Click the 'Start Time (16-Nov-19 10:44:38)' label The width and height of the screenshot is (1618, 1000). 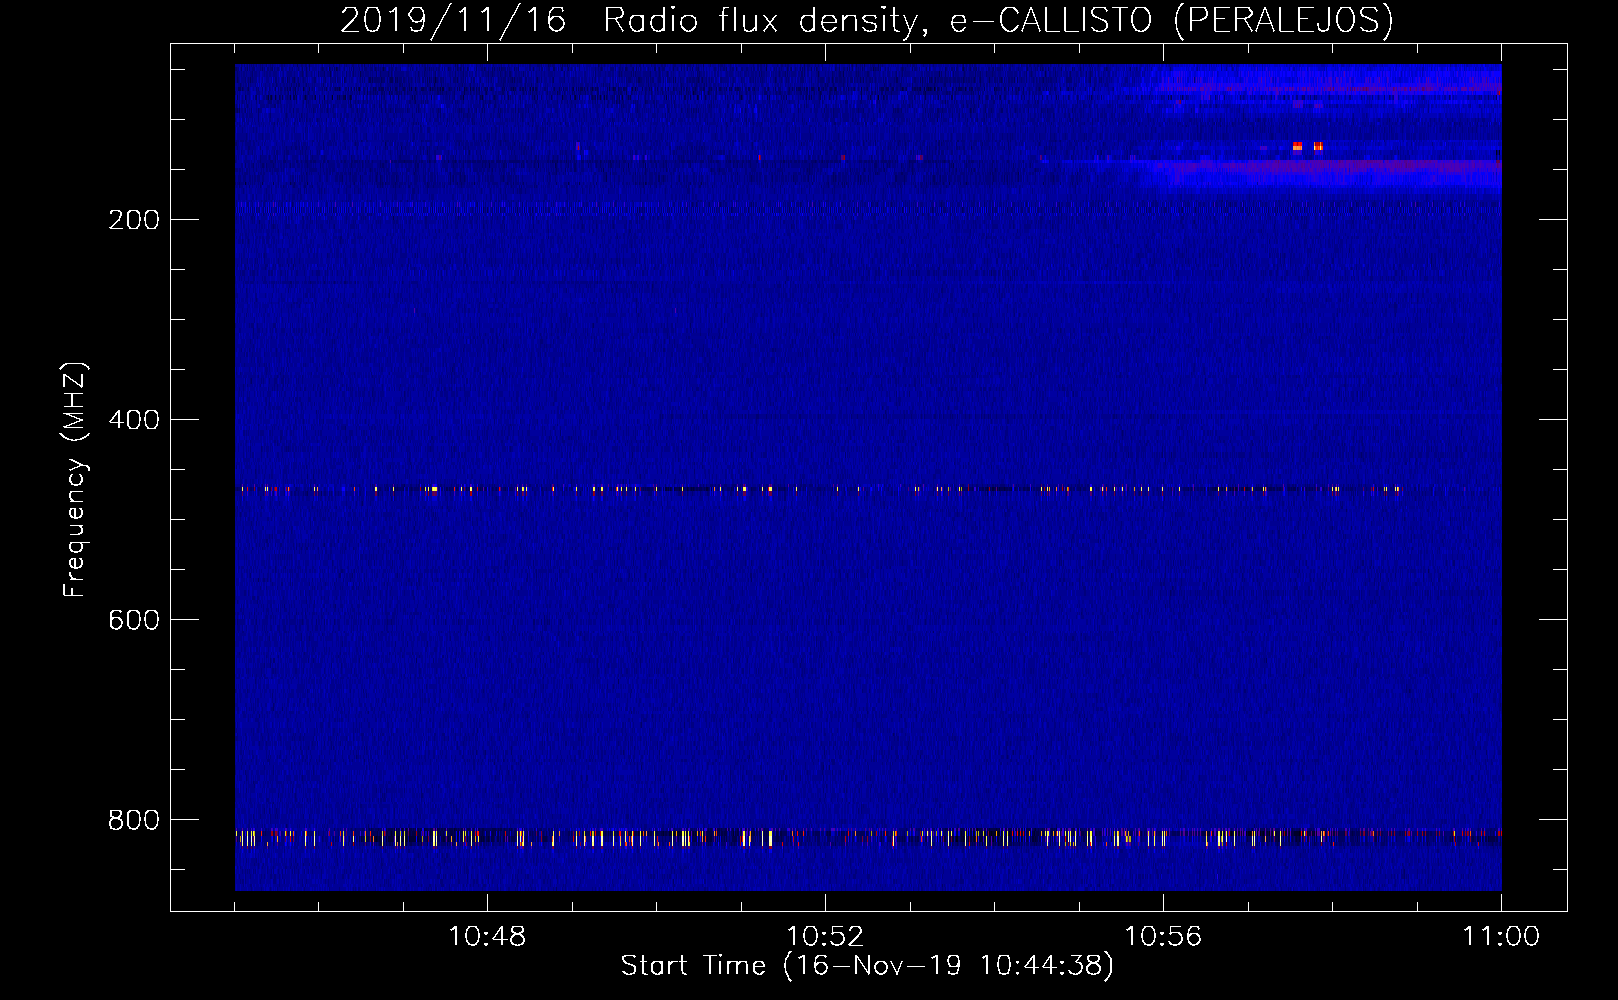point(867,966)
